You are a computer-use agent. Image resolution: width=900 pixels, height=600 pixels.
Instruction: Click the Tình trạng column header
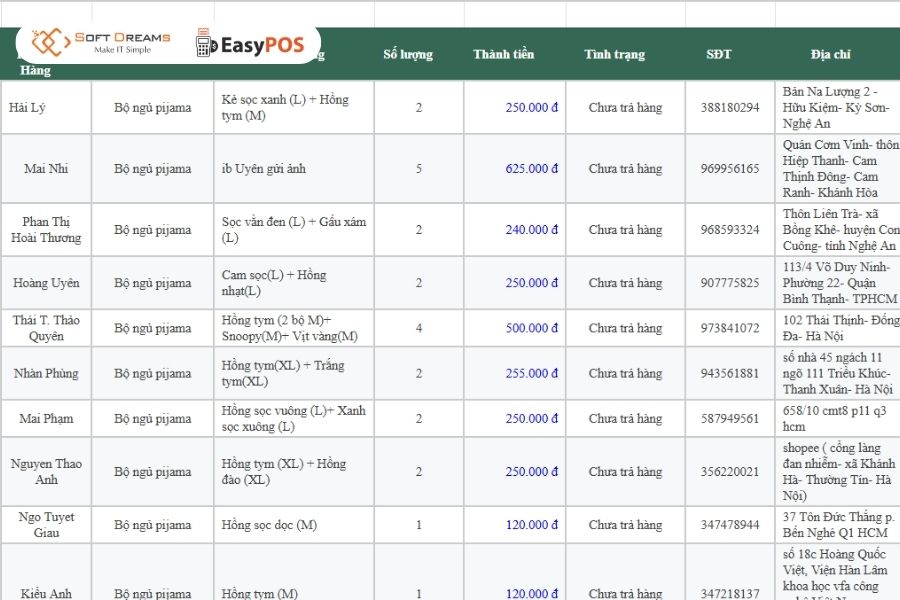(x=614, y=54)
